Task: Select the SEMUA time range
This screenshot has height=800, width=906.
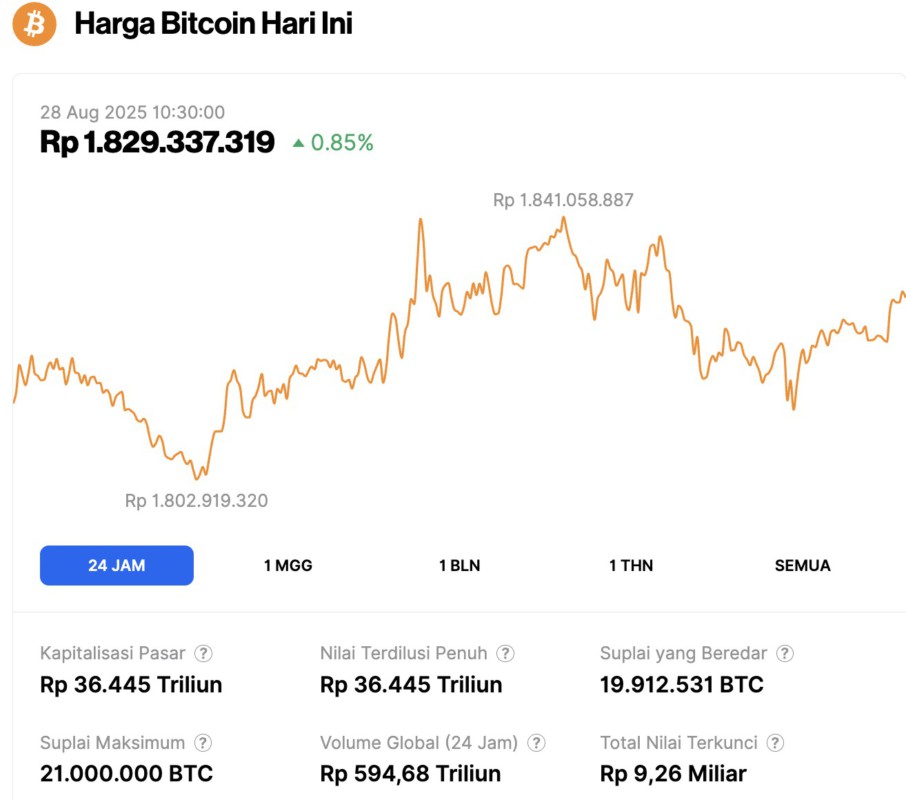Action: coord(801,565)
